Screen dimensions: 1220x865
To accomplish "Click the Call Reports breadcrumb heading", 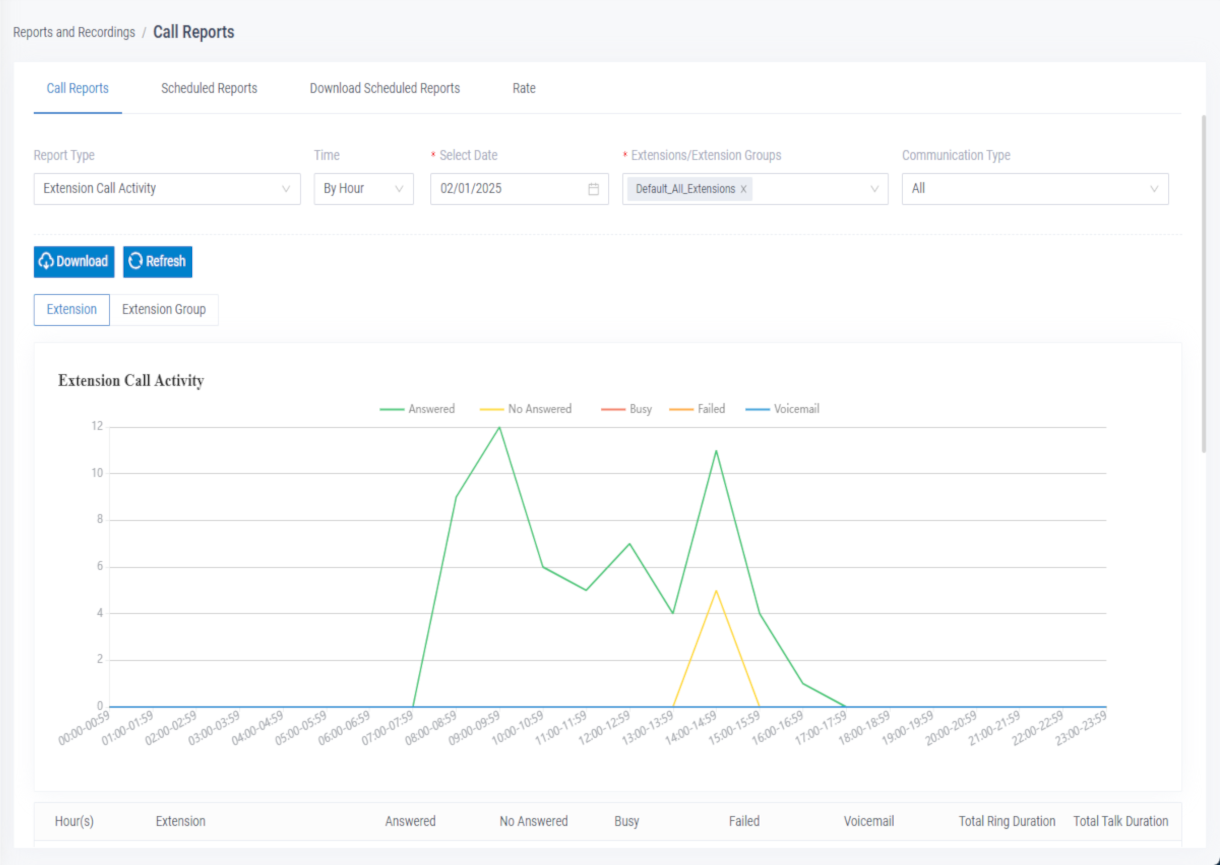I will pyautogui.click(x=194, y=32).
